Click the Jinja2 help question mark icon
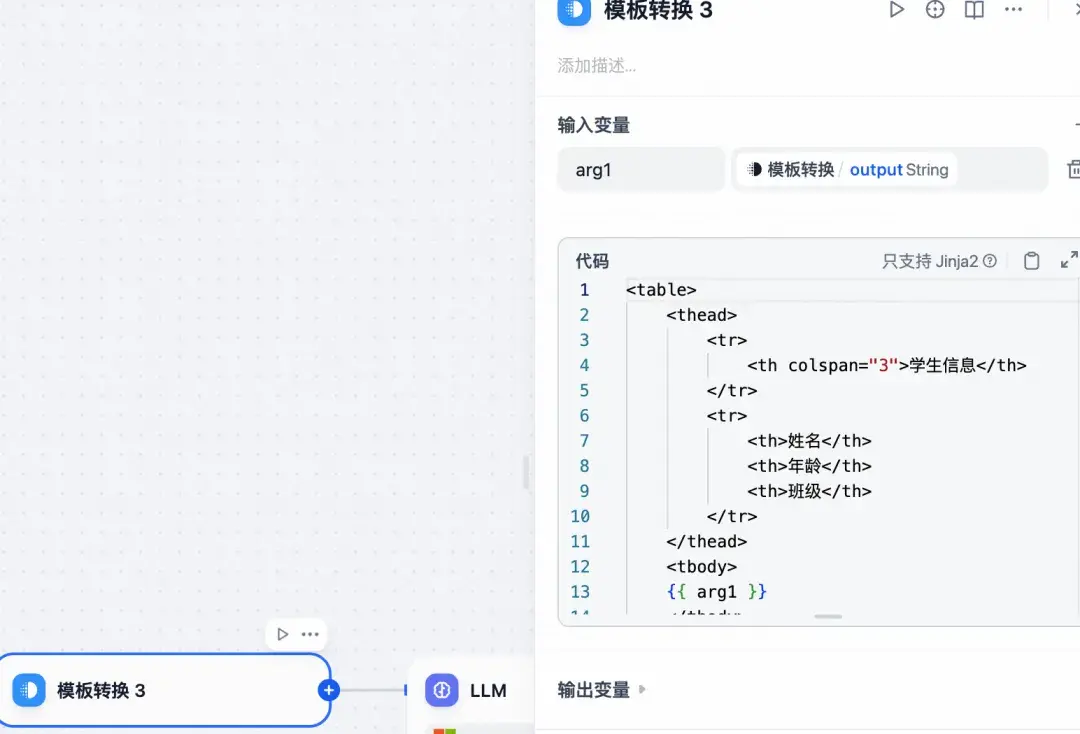Screen dimensions: 1080x734 click(990, 261)
